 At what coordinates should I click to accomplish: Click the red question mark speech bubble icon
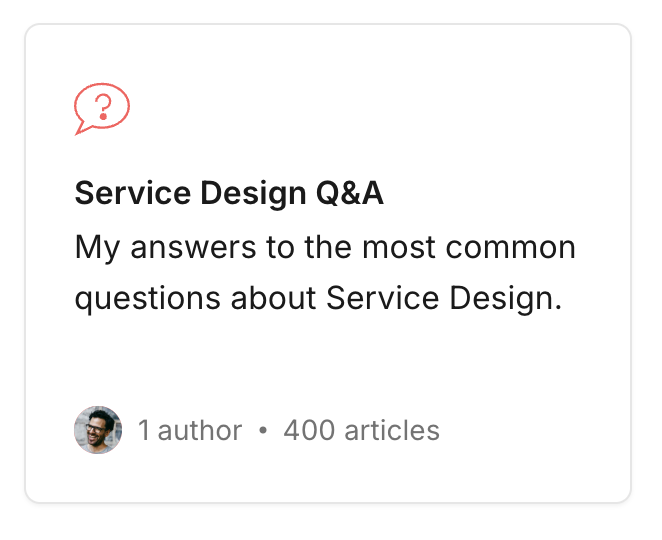[102, 108]
